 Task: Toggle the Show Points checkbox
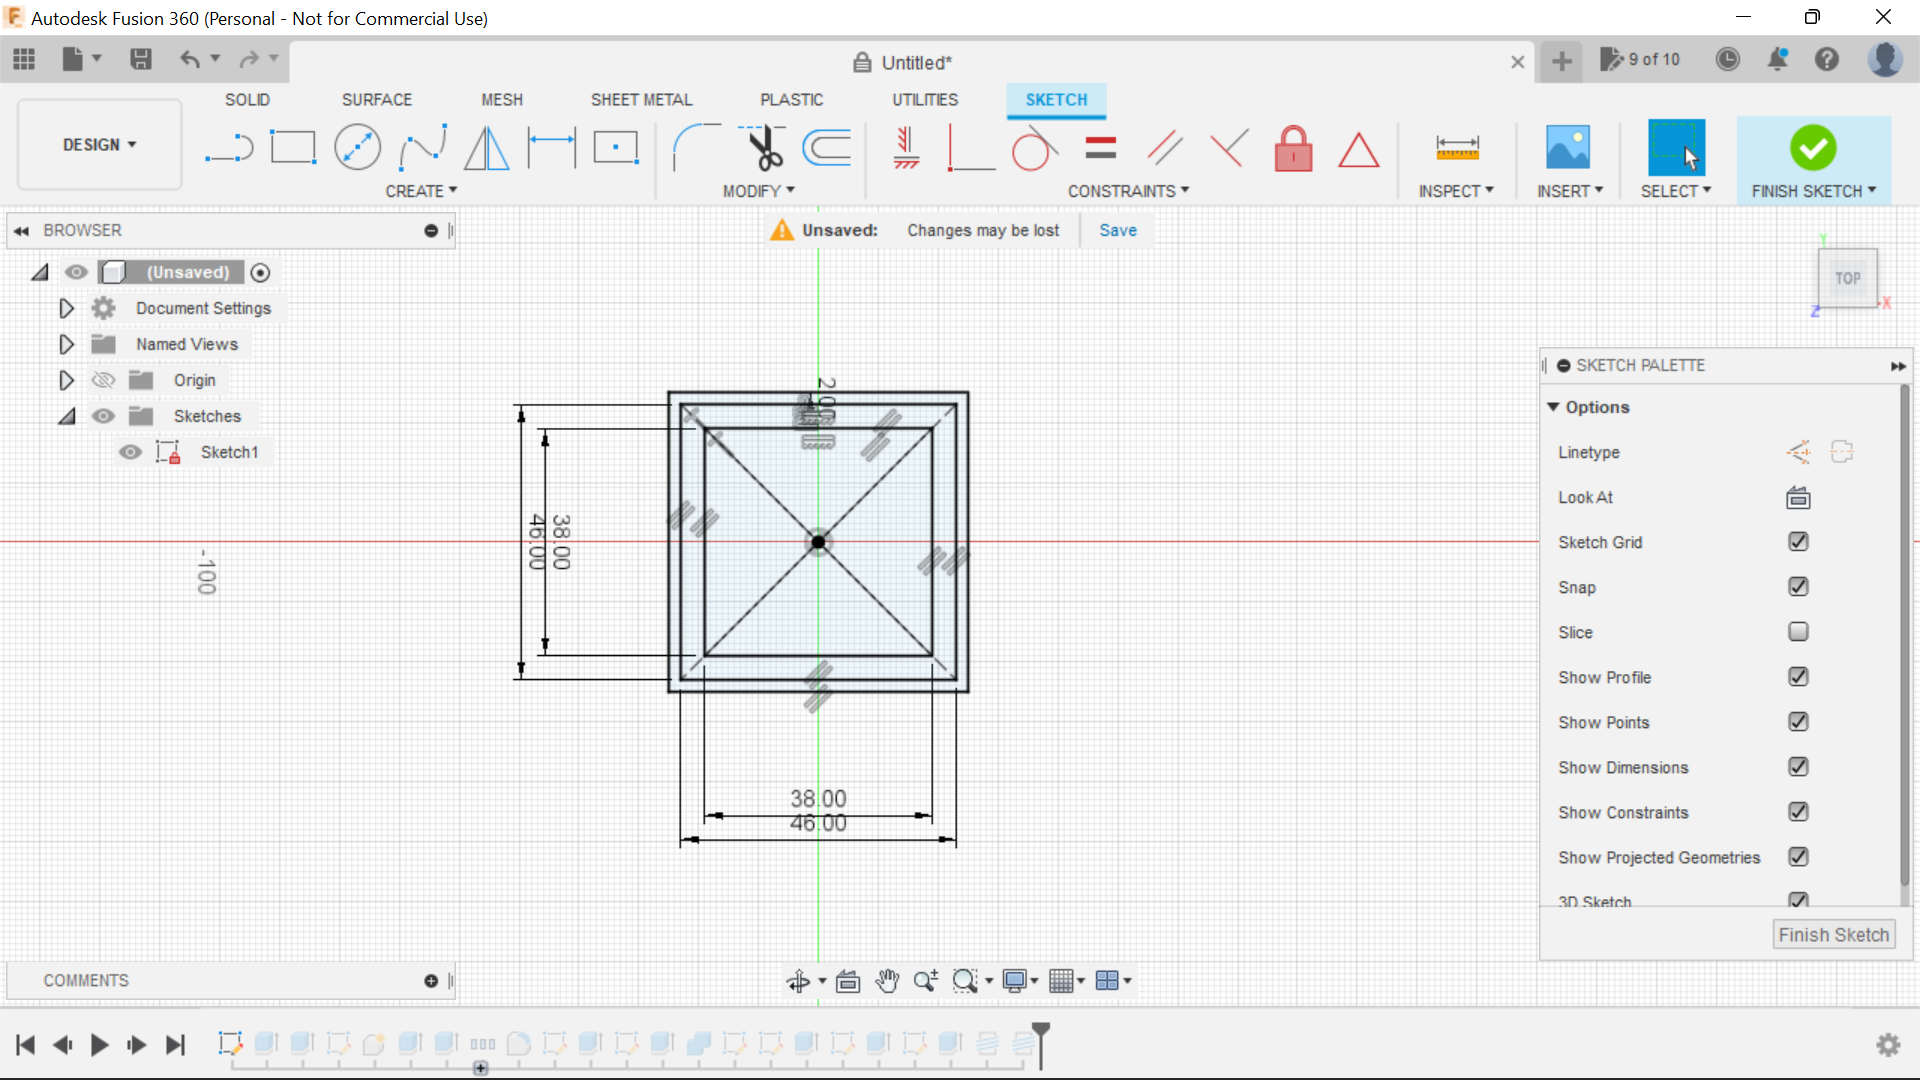click(x=1798, y=721)
